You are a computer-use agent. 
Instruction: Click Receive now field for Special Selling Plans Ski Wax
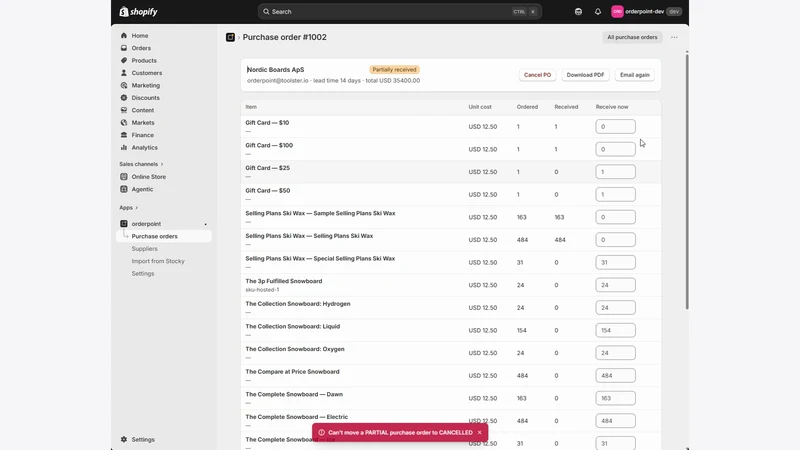click(x=615, y=262)
